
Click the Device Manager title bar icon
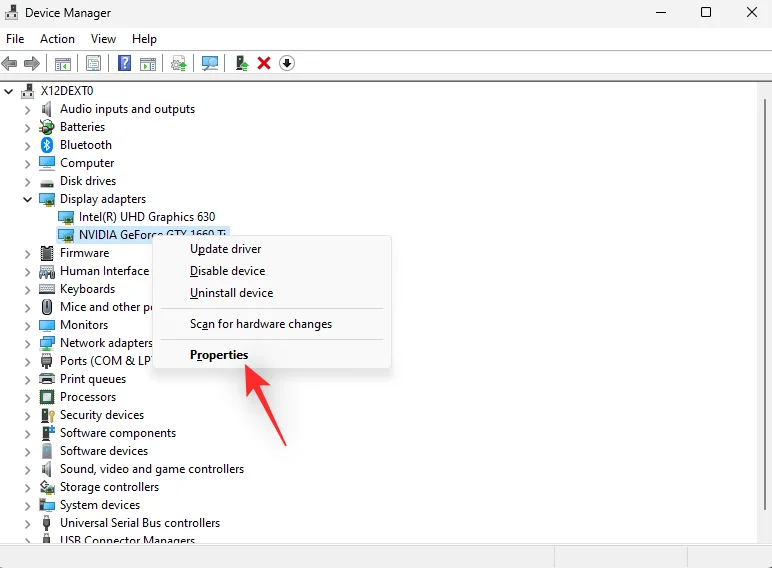click(x=11, y=12)
